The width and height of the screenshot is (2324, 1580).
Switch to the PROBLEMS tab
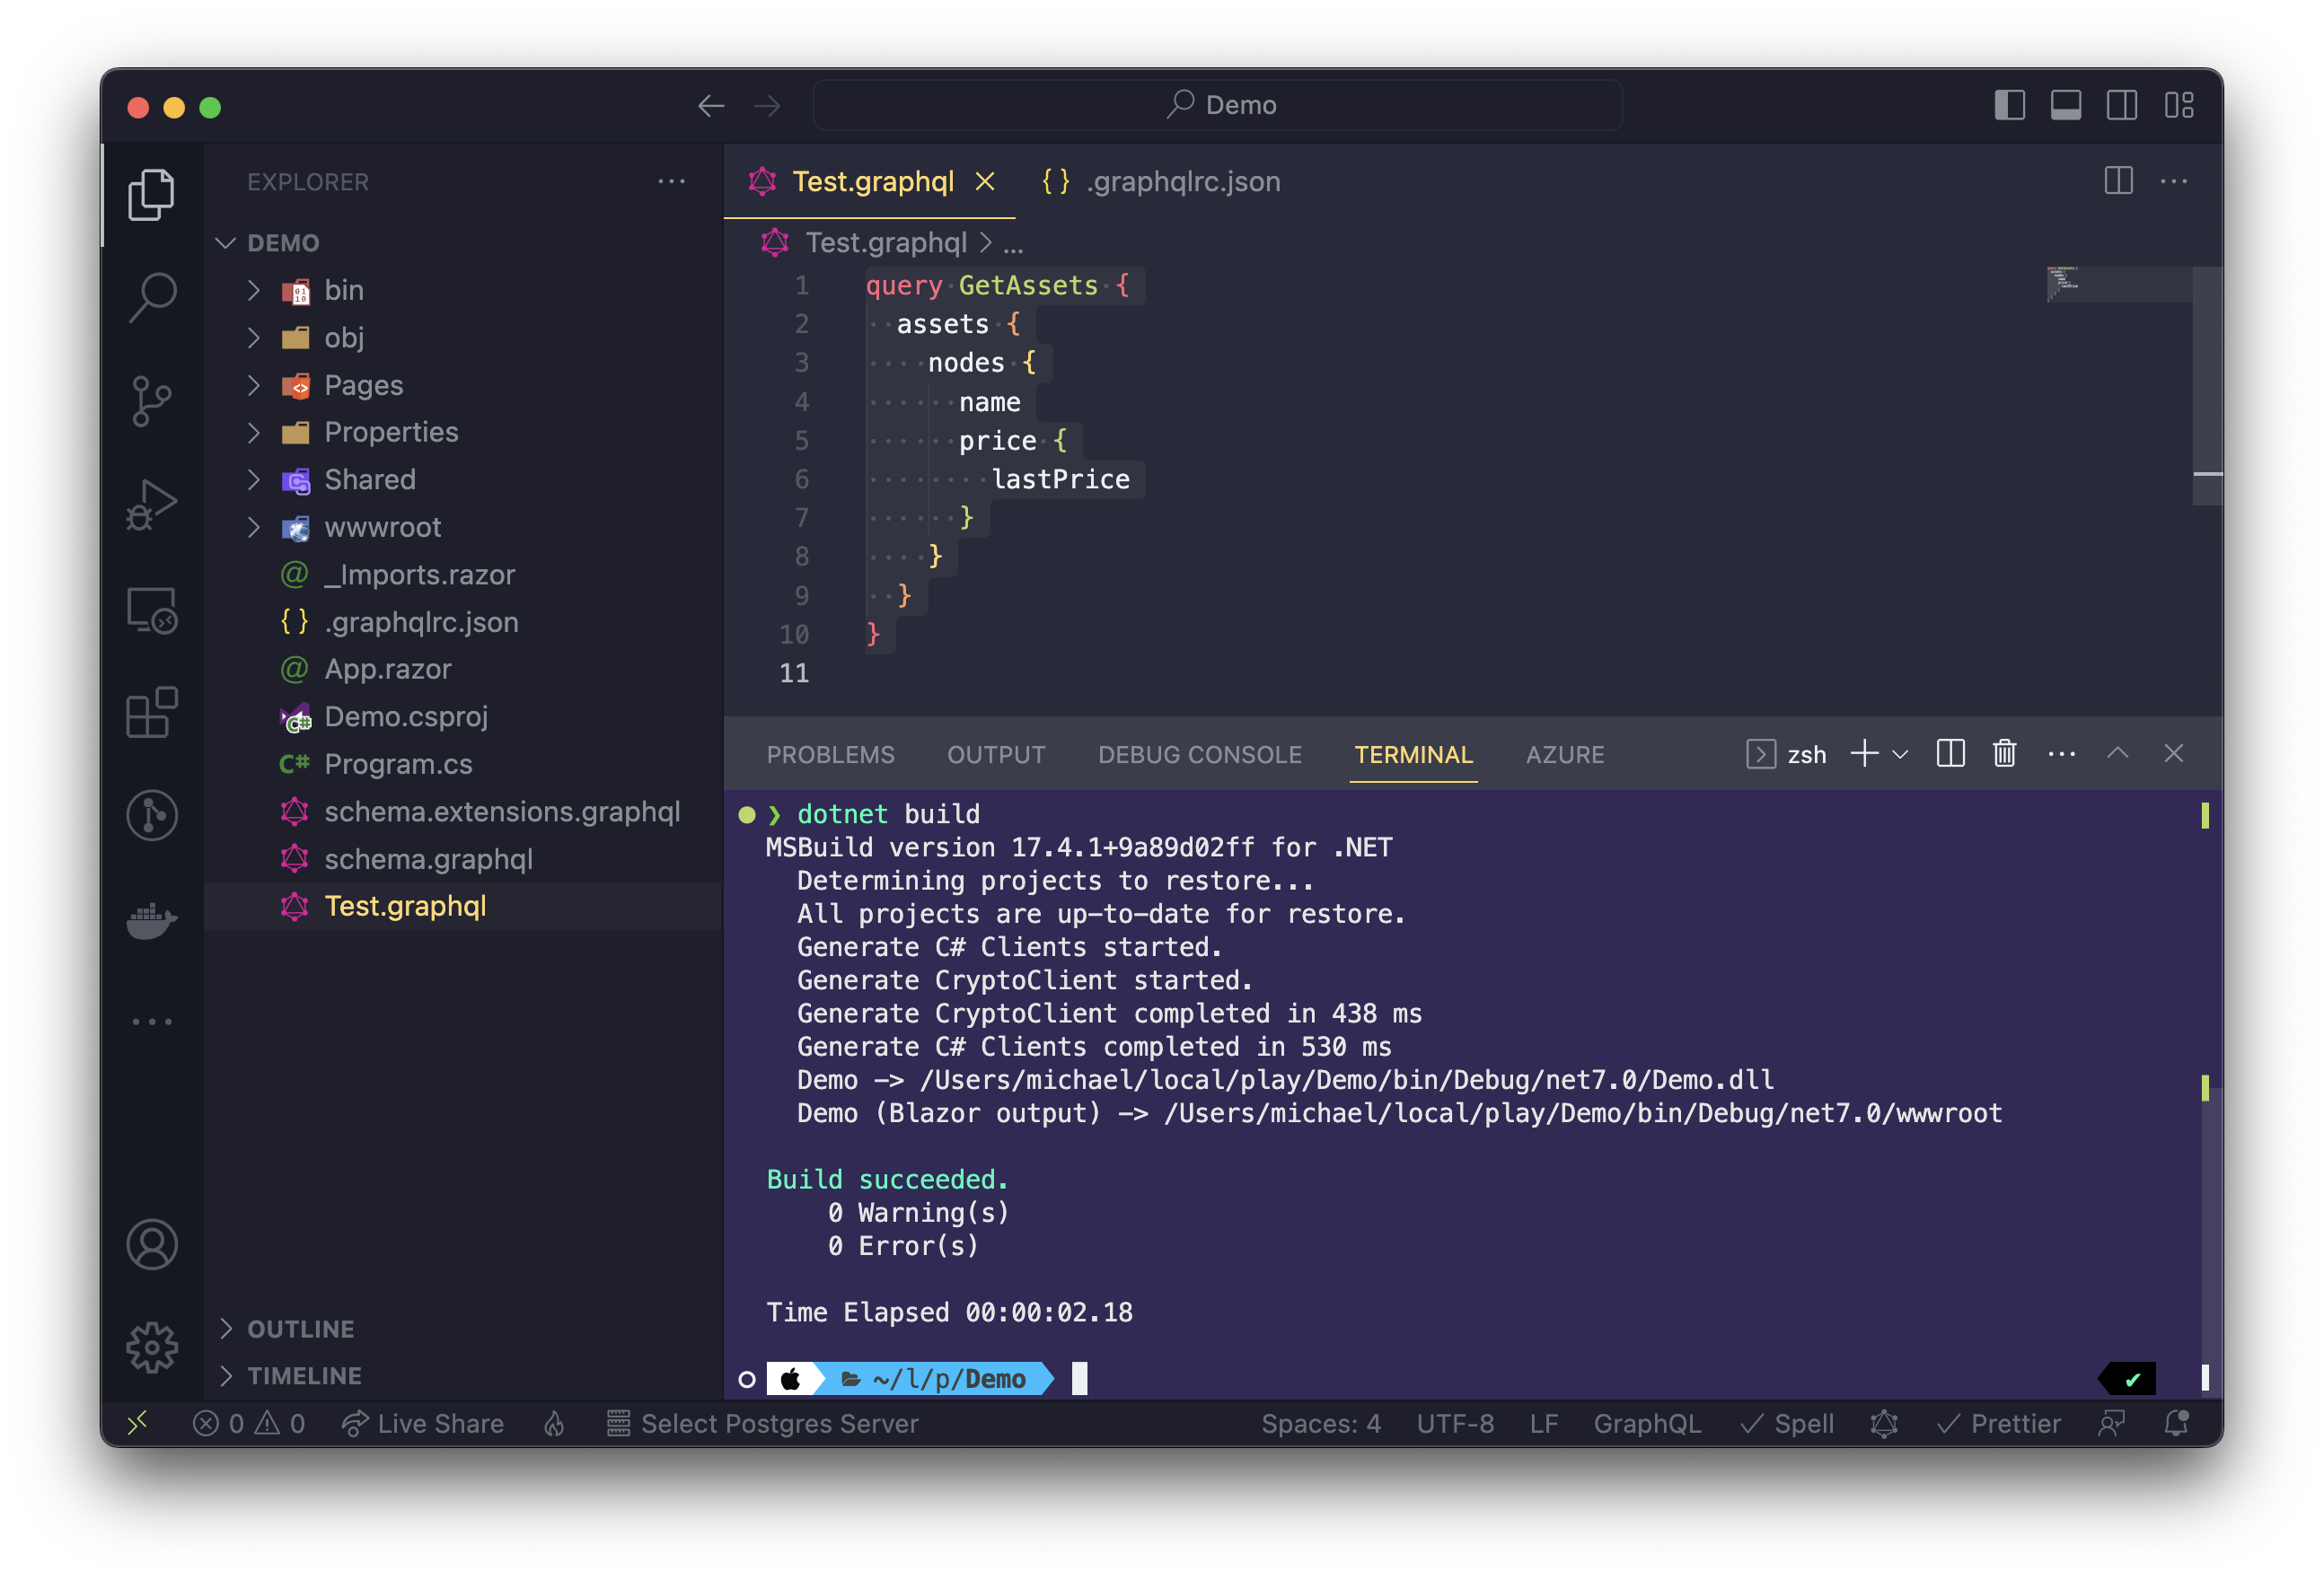point(830,755)
